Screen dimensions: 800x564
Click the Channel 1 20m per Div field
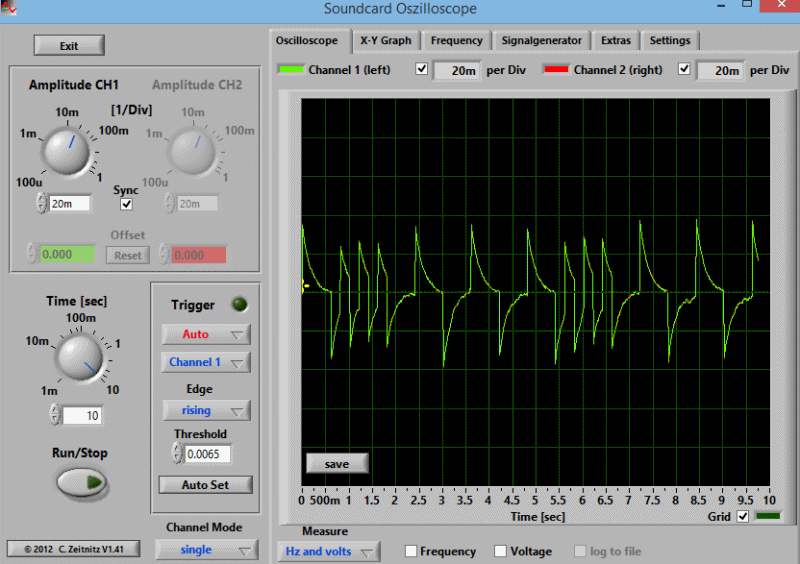(x=457, y=70)
